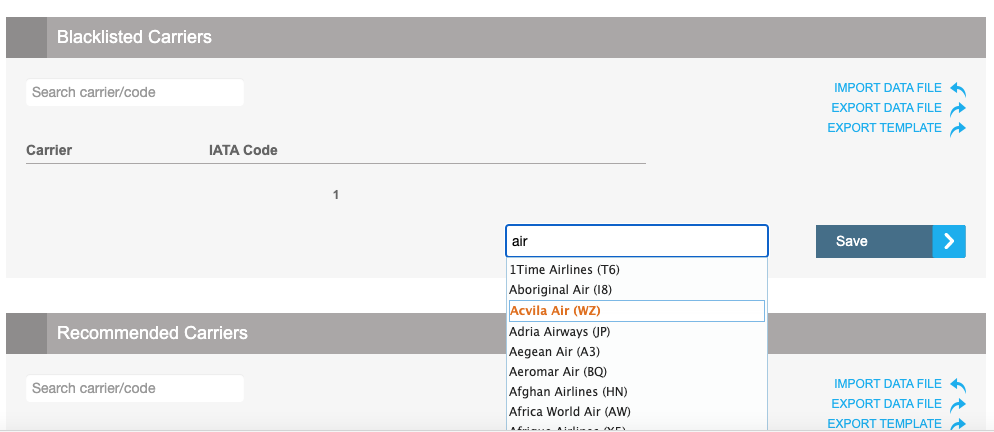
Task: Click the Recommended import arrow icon
Action: 957,385
